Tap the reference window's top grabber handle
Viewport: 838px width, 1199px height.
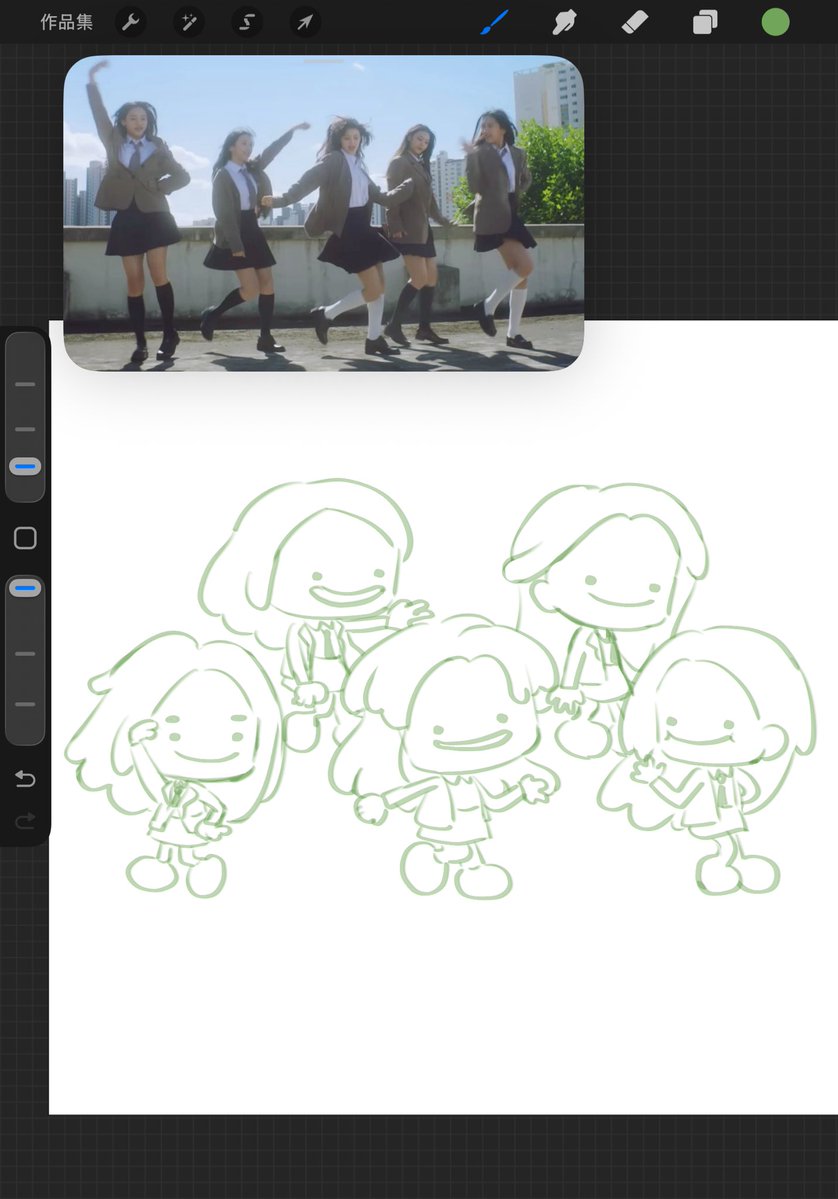[x=323, y=61]
